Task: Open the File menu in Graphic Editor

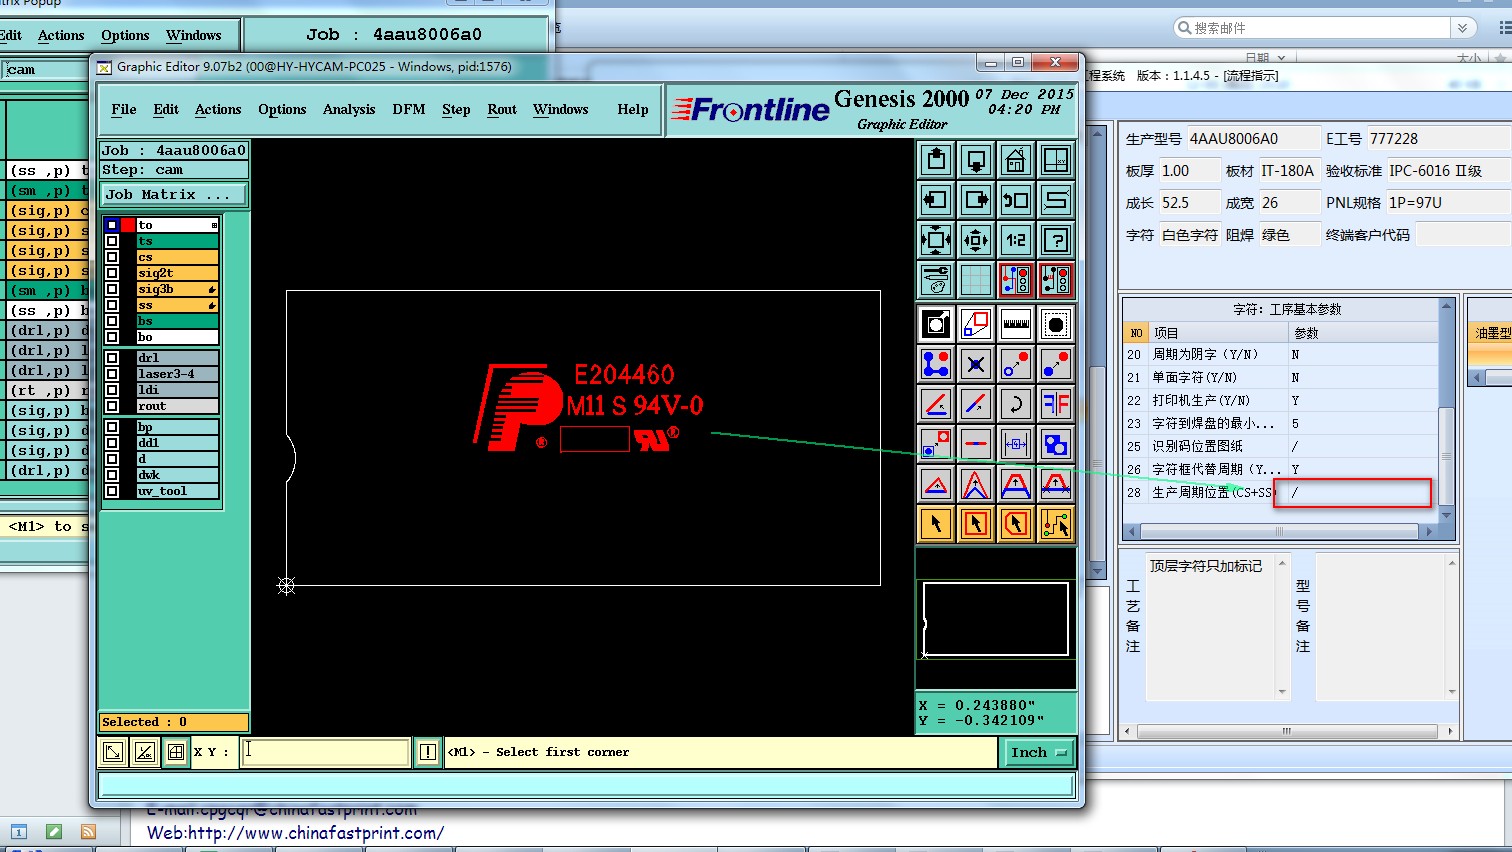Action: coord(124,109)
